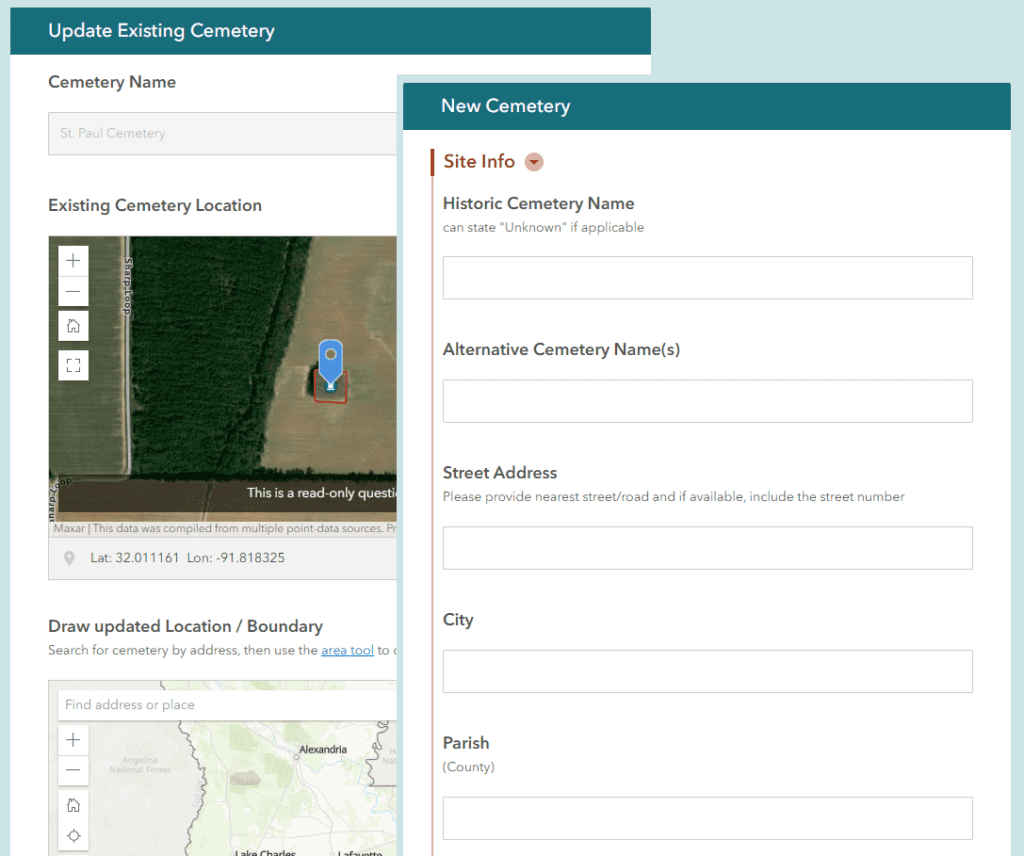1024x856 pixels.
Task: Zoom out on the updated boundary map
Action: (73, 770)
